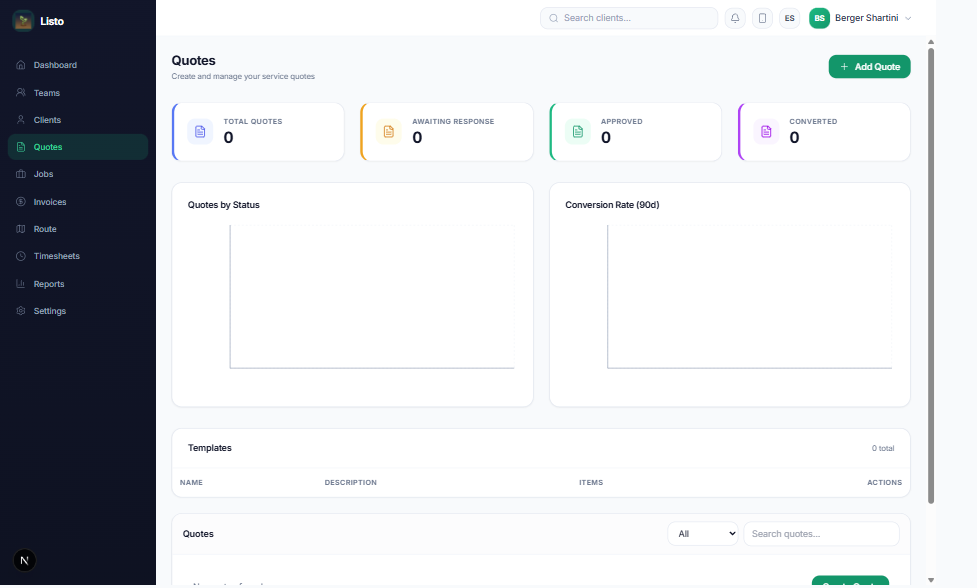Click the scrollbar down arrow

(x=931, y=580)
